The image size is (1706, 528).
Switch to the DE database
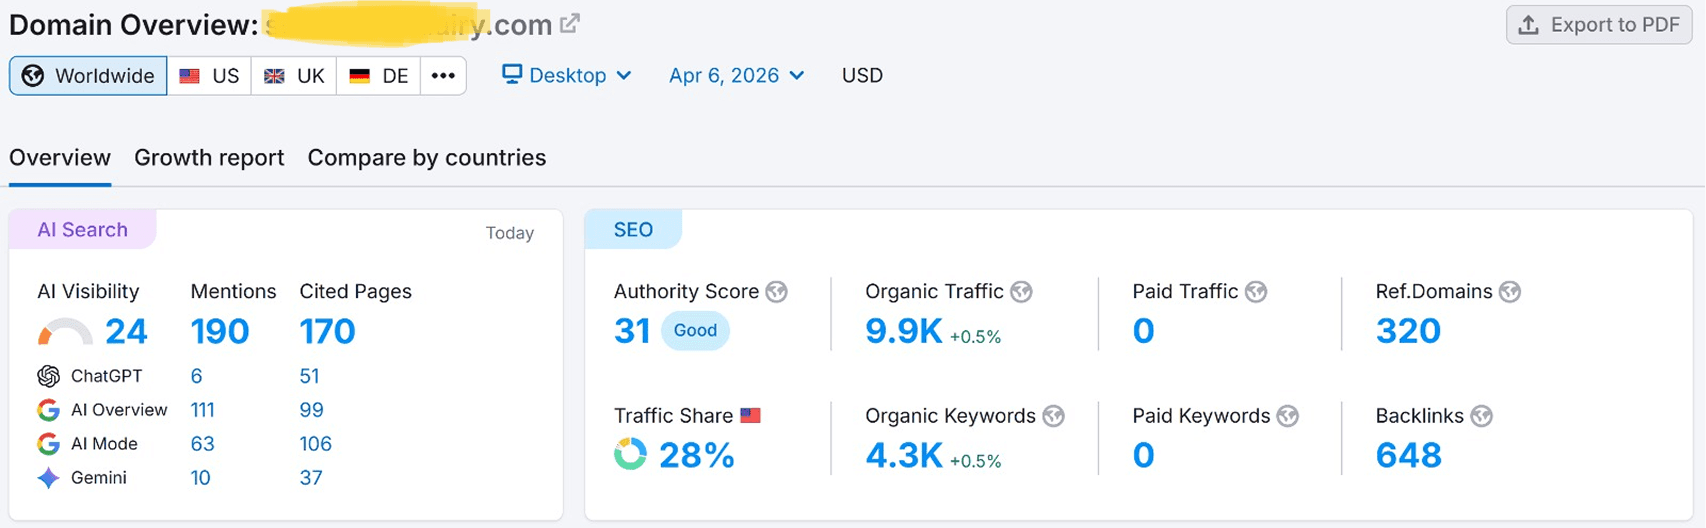coord(379,76)
